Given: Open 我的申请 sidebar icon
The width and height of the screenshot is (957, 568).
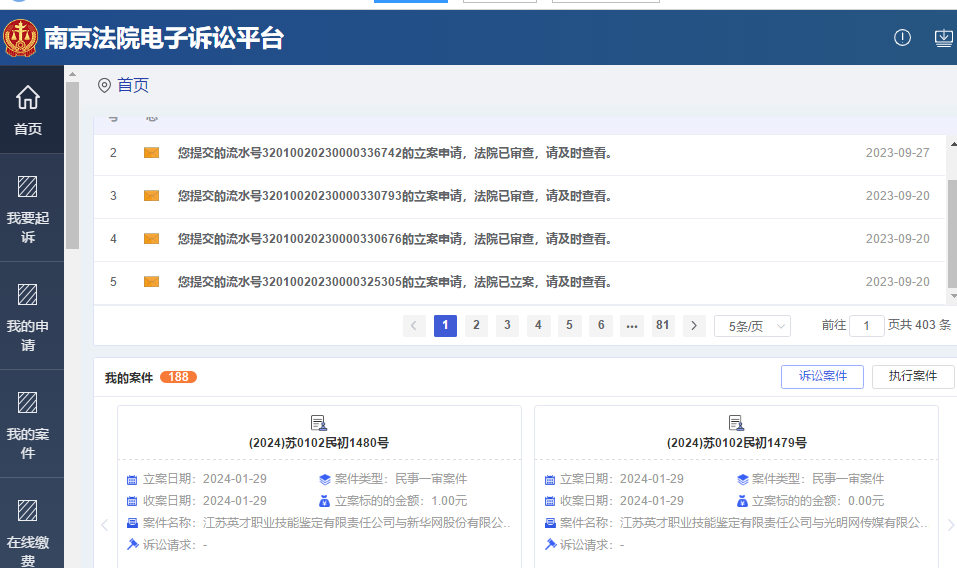Looking at the screenshot, I should tap(28, 295).
